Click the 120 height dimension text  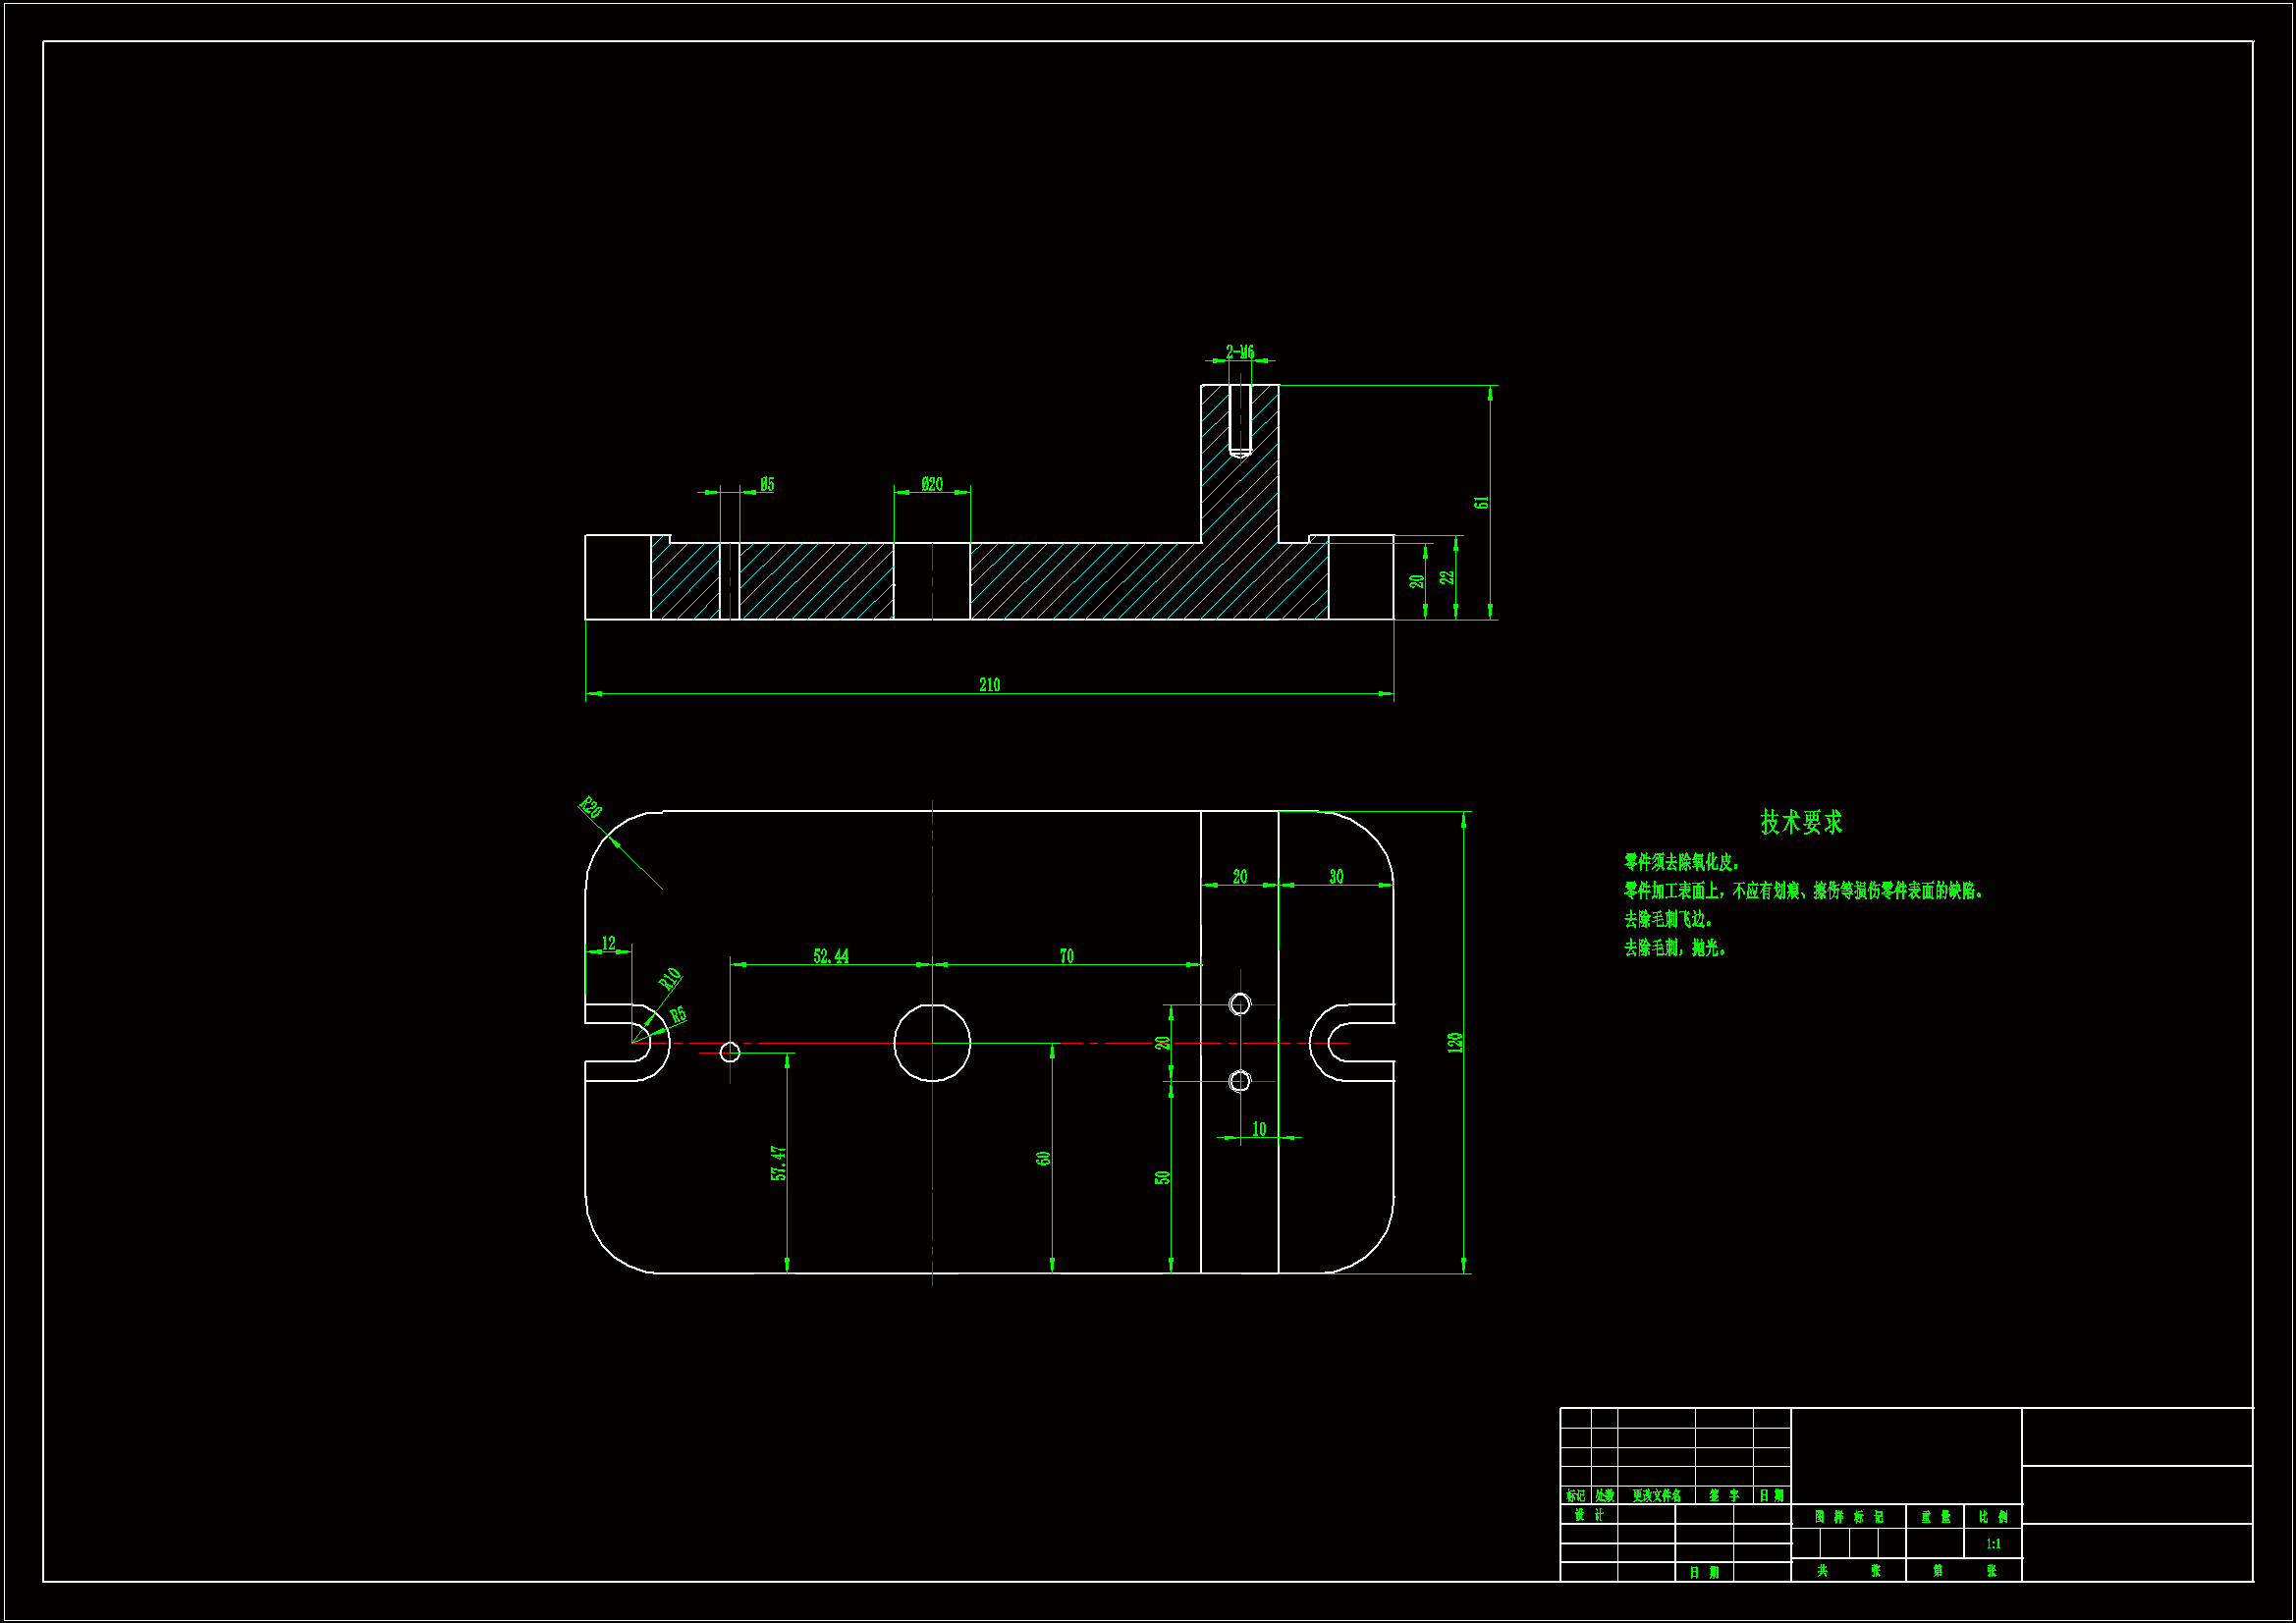point(1455,1042)
